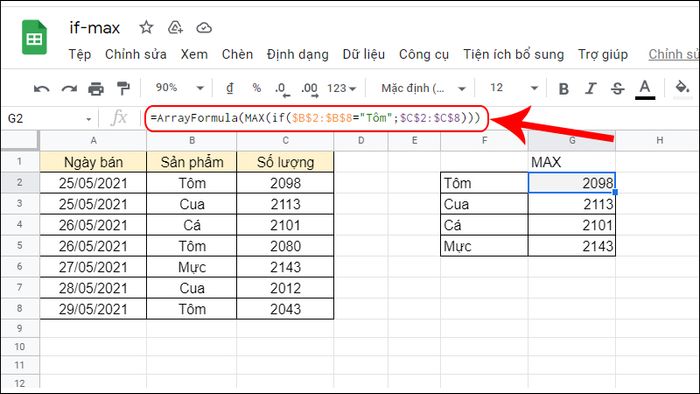Open the zoom 90% dropdown
This screenshot has width=700, height=394.
point(179,88)
